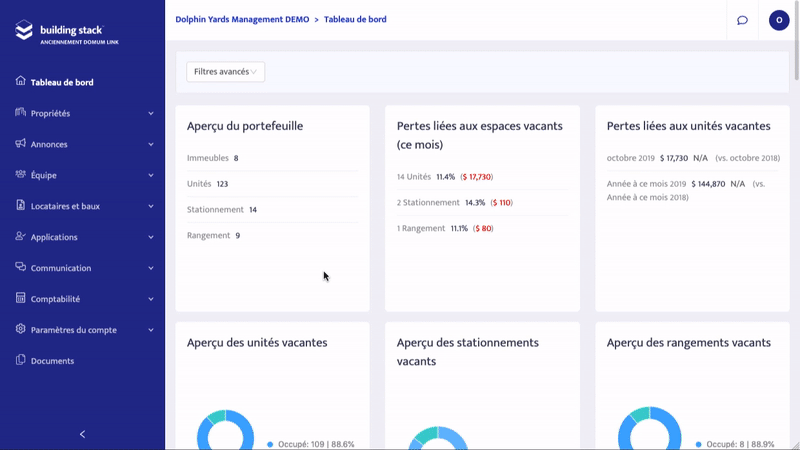Open messages via speech bubble icon

click(x=742, y=20)
